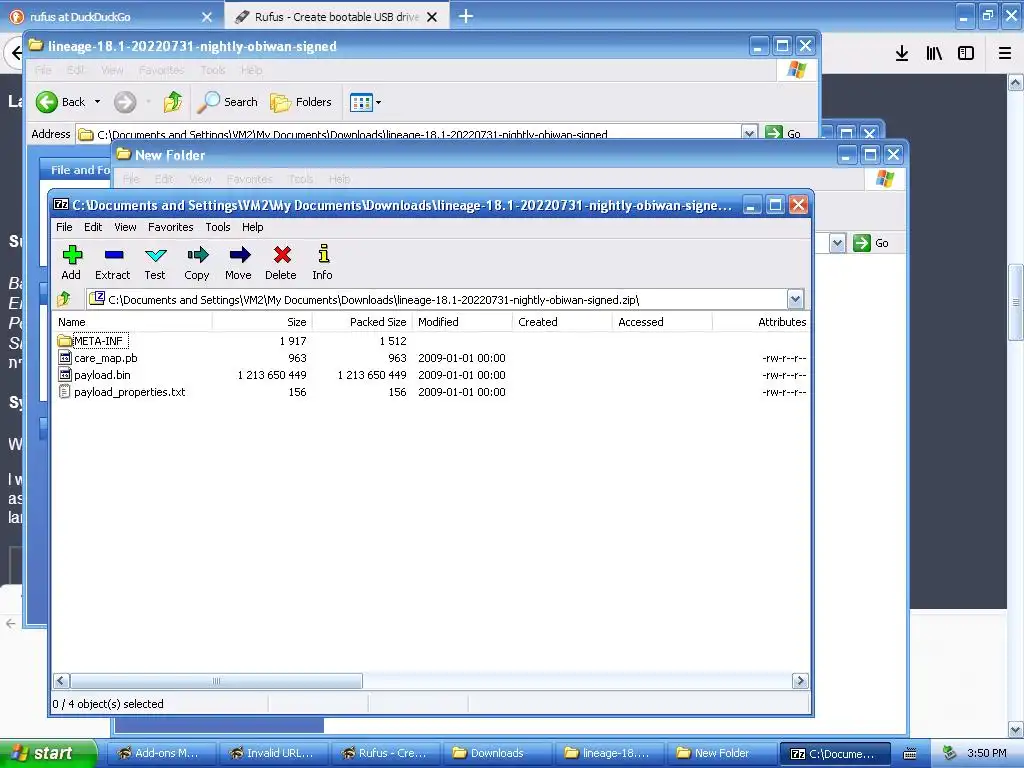
Task: Switch to Downloads folder taskbar item
Action: [x=496, y=753]
